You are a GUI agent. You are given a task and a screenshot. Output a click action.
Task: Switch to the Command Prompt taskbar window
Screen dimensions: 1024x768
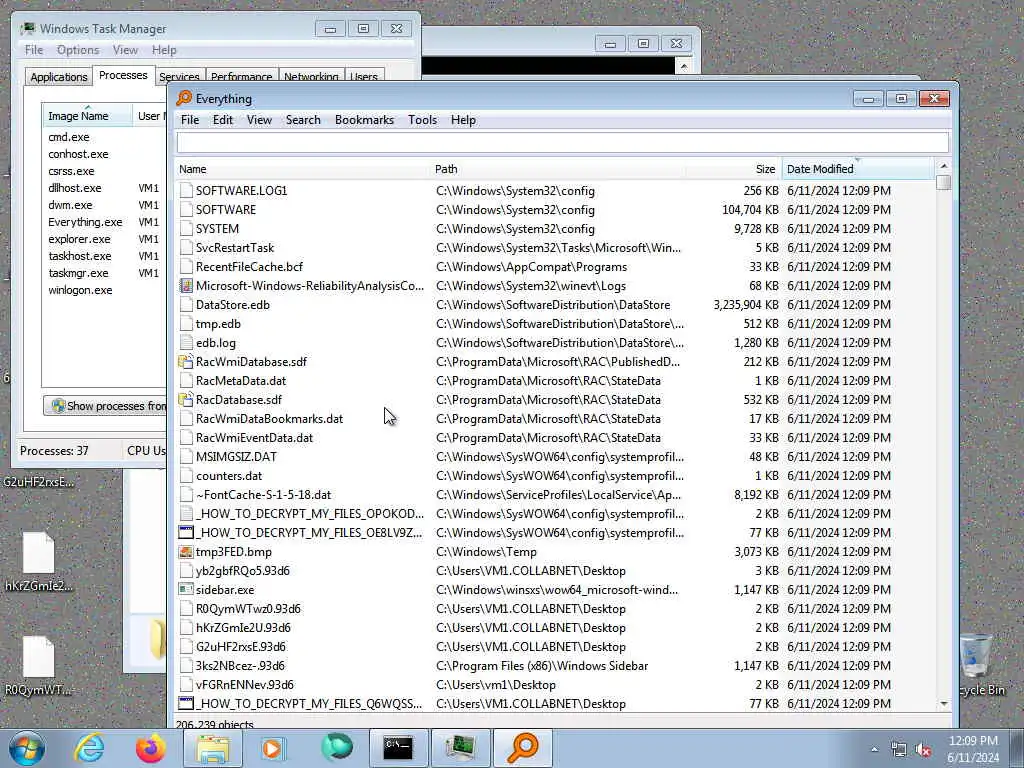tap(398, 748)
